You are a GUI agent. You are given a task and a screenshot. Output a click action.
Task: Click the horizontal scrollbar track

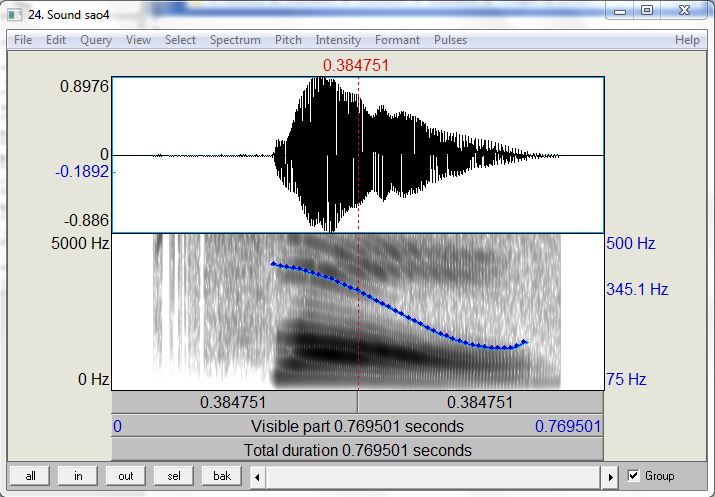click(x=434, y=477)
